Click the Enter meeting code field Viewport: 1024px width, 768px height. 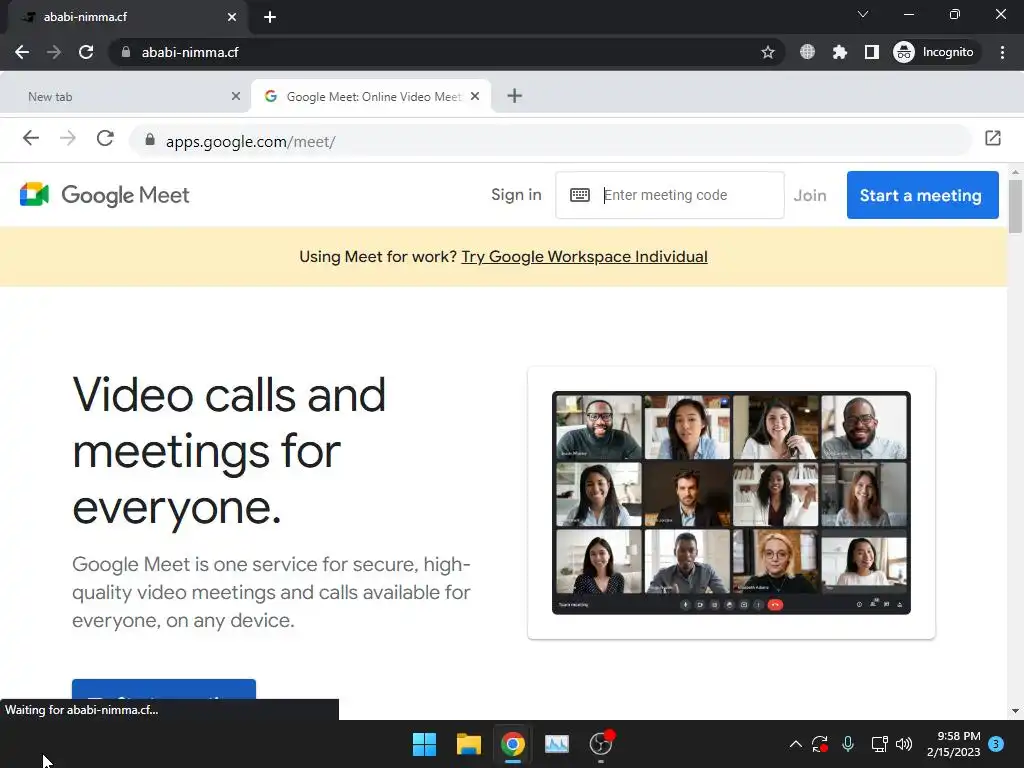point(670,195)
